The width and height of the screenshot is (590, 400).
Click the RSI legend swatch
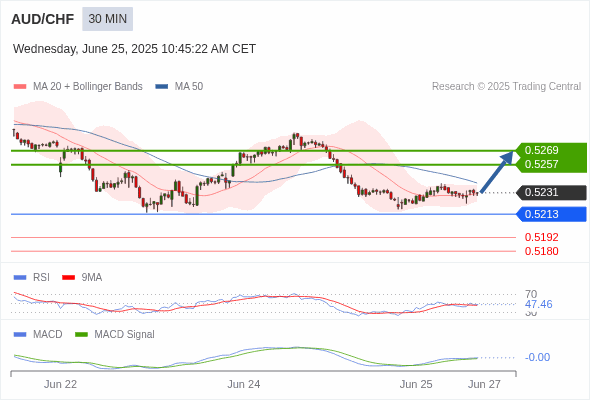tap(20, 278)
